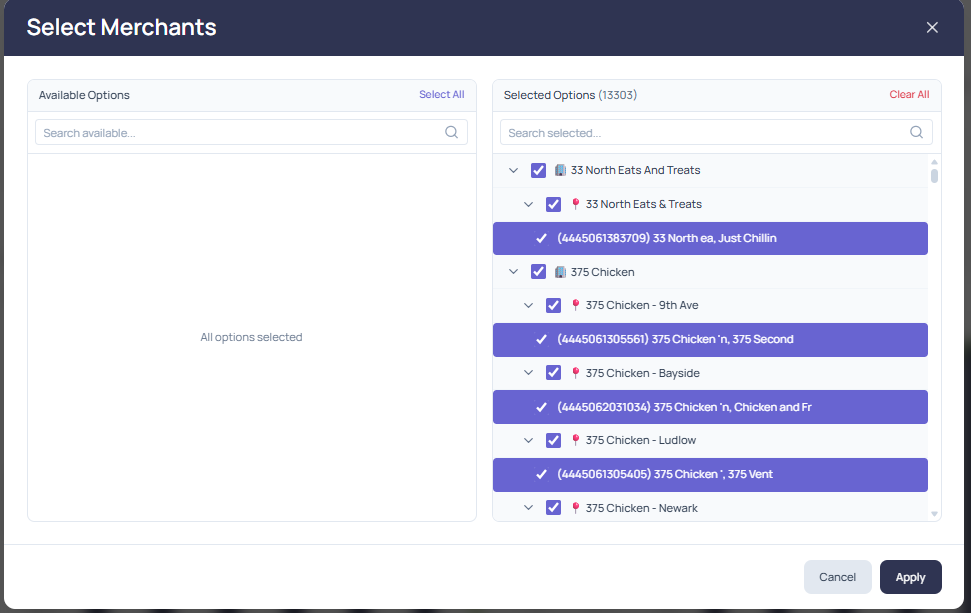971x613 pixels.
Task: Click the pin icon for 375 Chicken - Newark
Action: (x=575, y=508)
